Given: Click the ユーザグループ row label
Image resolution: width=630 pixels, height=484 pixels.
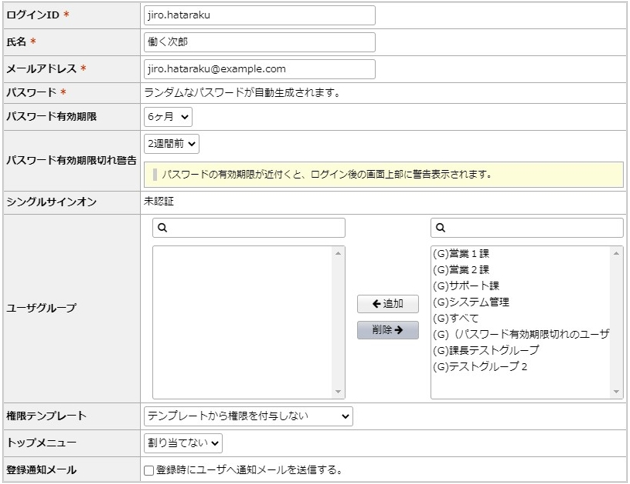Looking at the screenshot, I should (x=41, y=308).
